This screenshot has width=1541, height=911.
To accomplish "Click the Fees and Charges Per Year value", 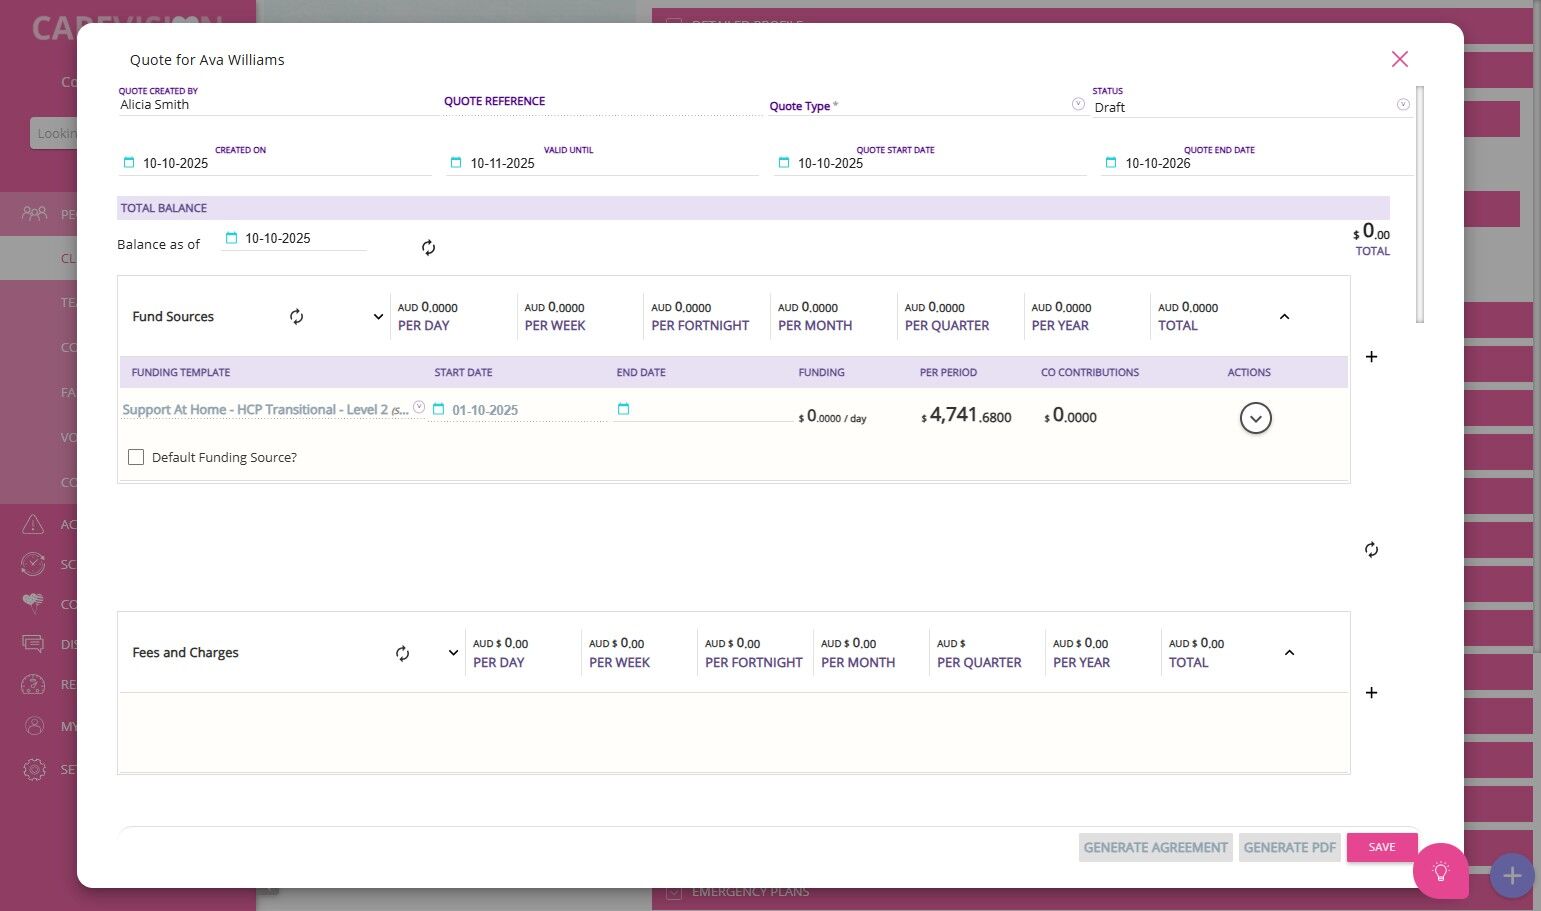I will [1081, 644].
